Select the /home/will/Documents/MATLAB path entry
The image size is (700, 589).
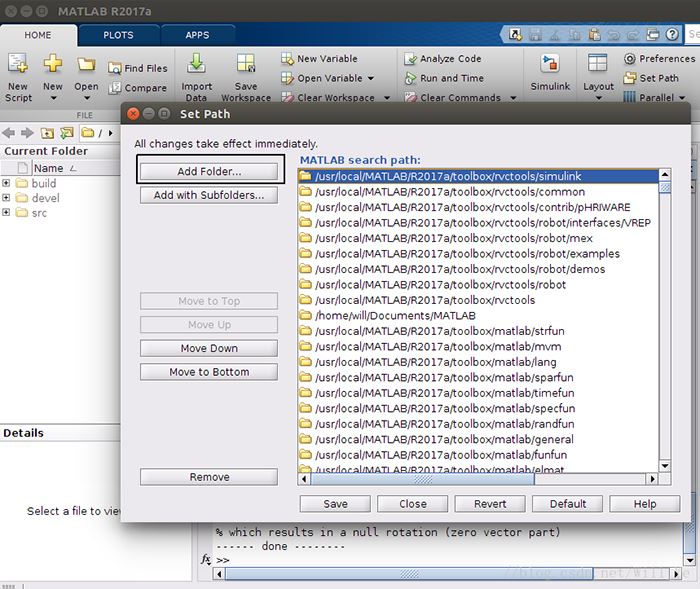[x=394, y=316]
